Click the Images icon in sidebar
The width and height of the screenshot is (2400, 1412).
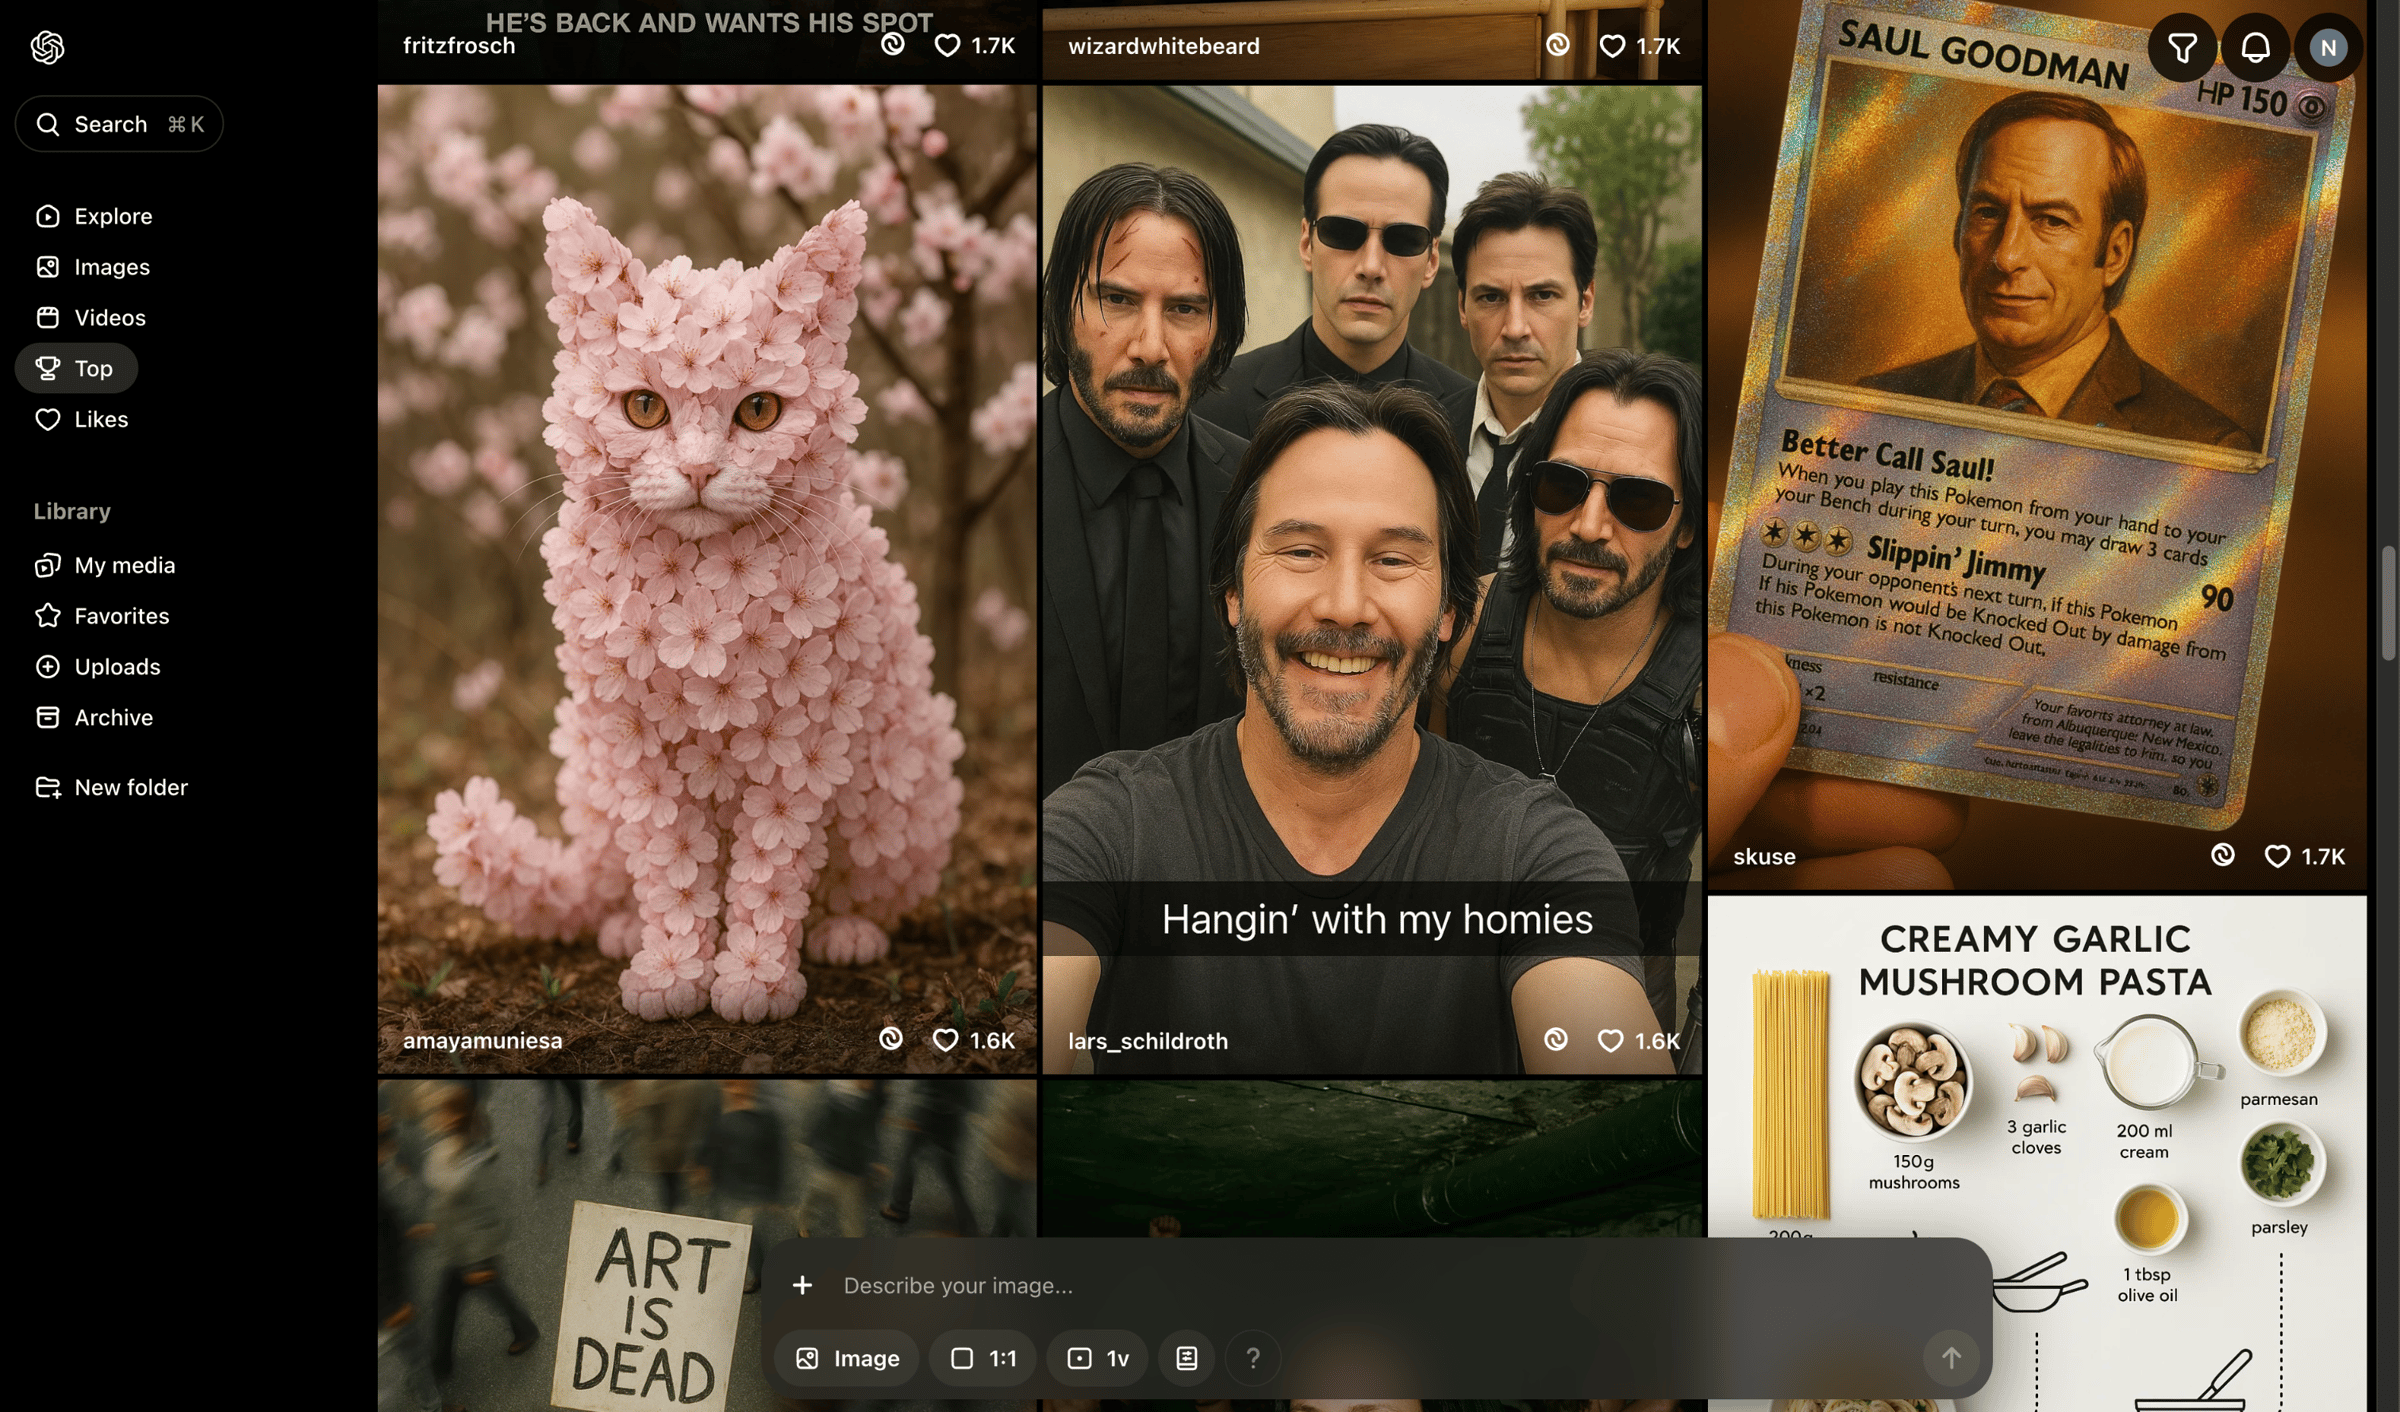pos(47,267)
